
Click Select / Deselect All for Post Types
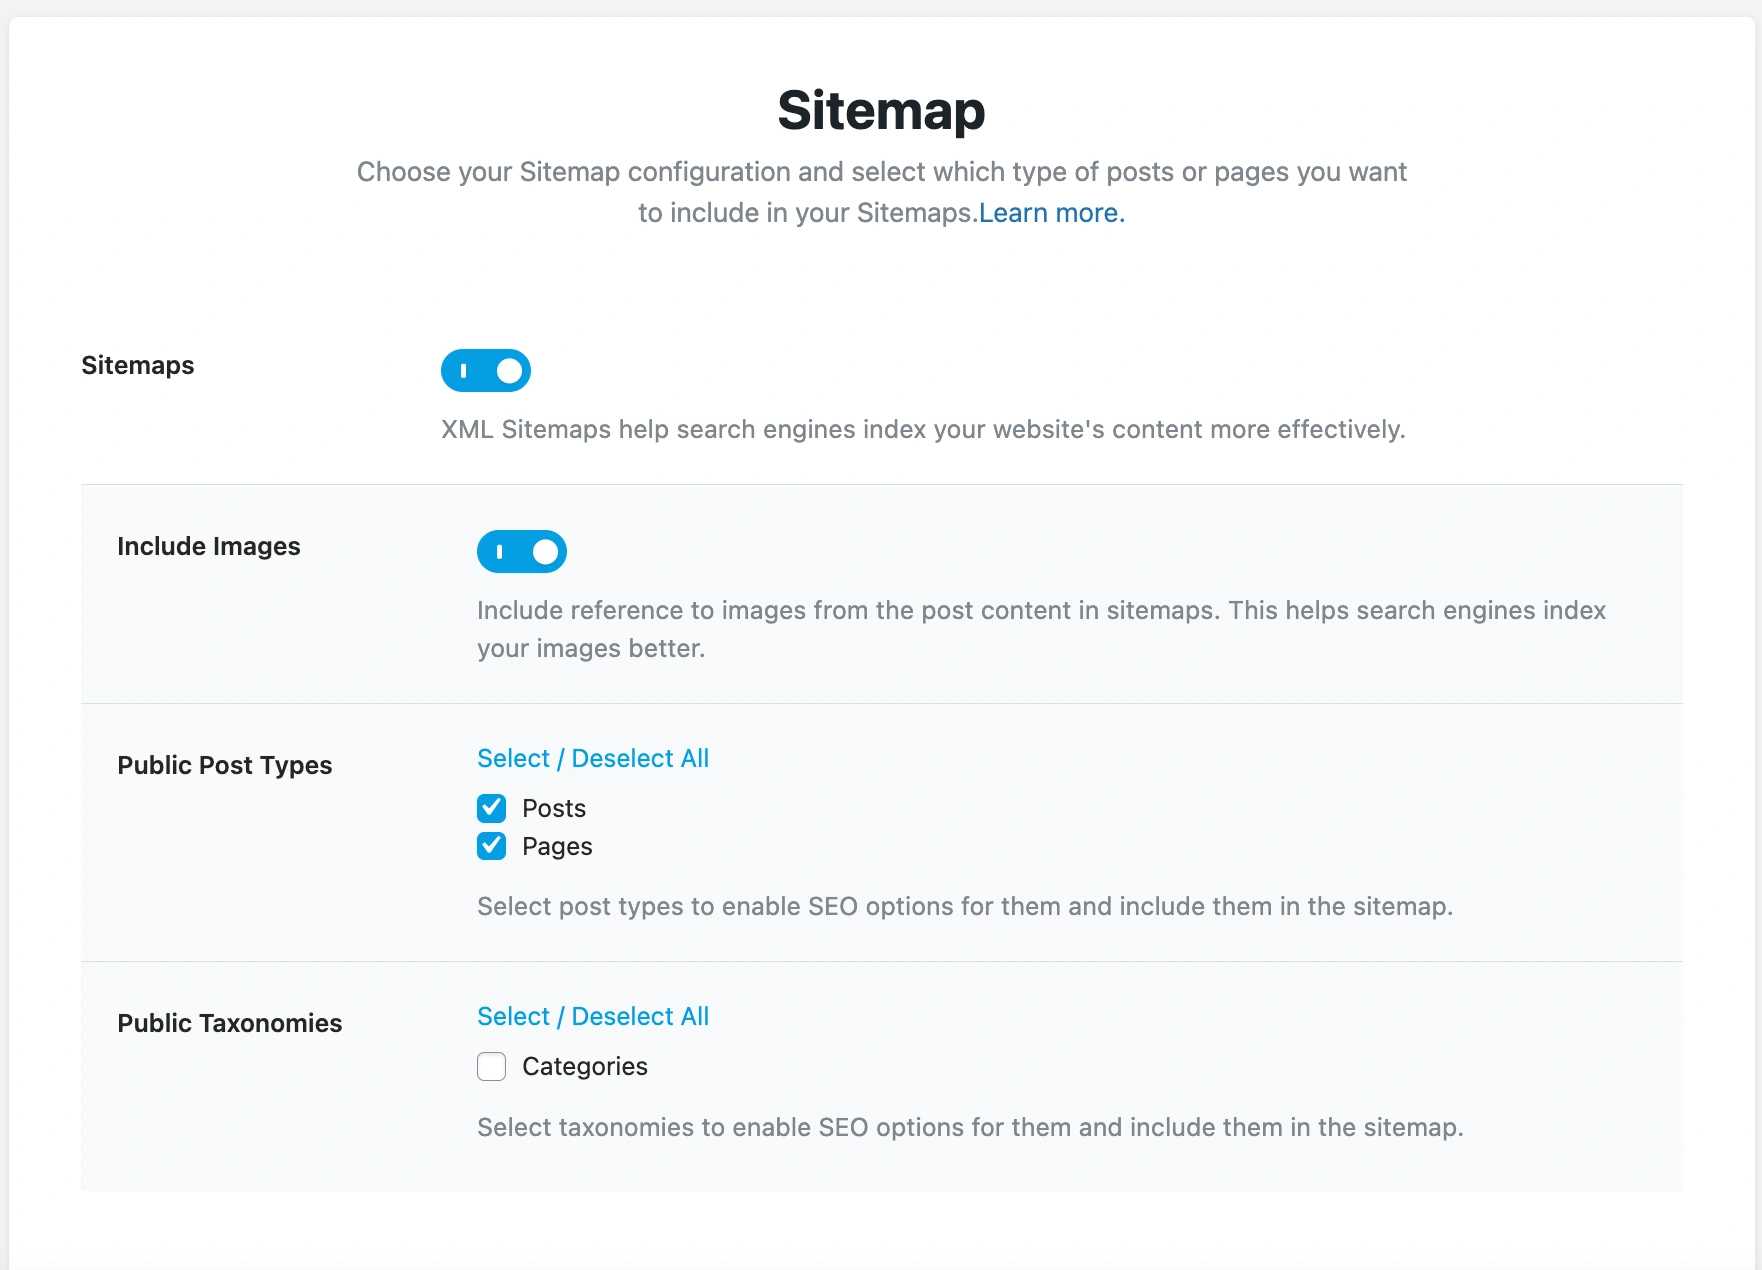coord(592,759)
